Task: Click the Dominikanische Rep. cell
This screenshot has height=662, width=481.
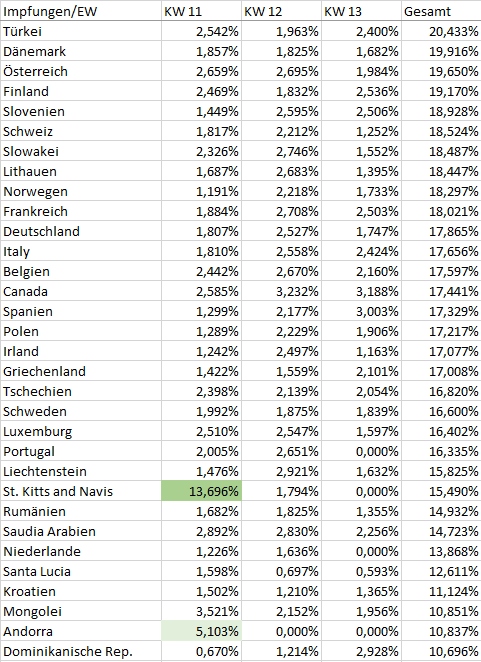Action: point(81,651)
